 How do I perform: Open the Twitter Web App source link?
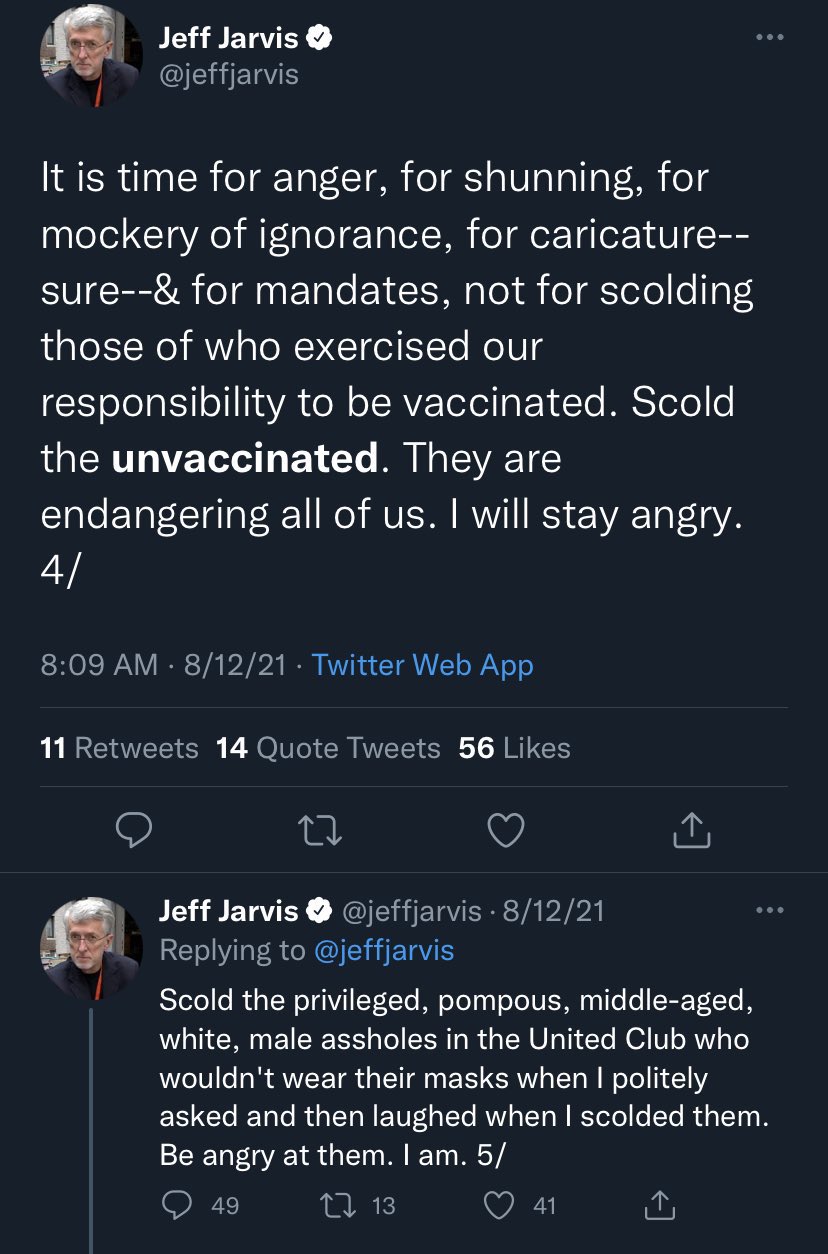(422, 665)
